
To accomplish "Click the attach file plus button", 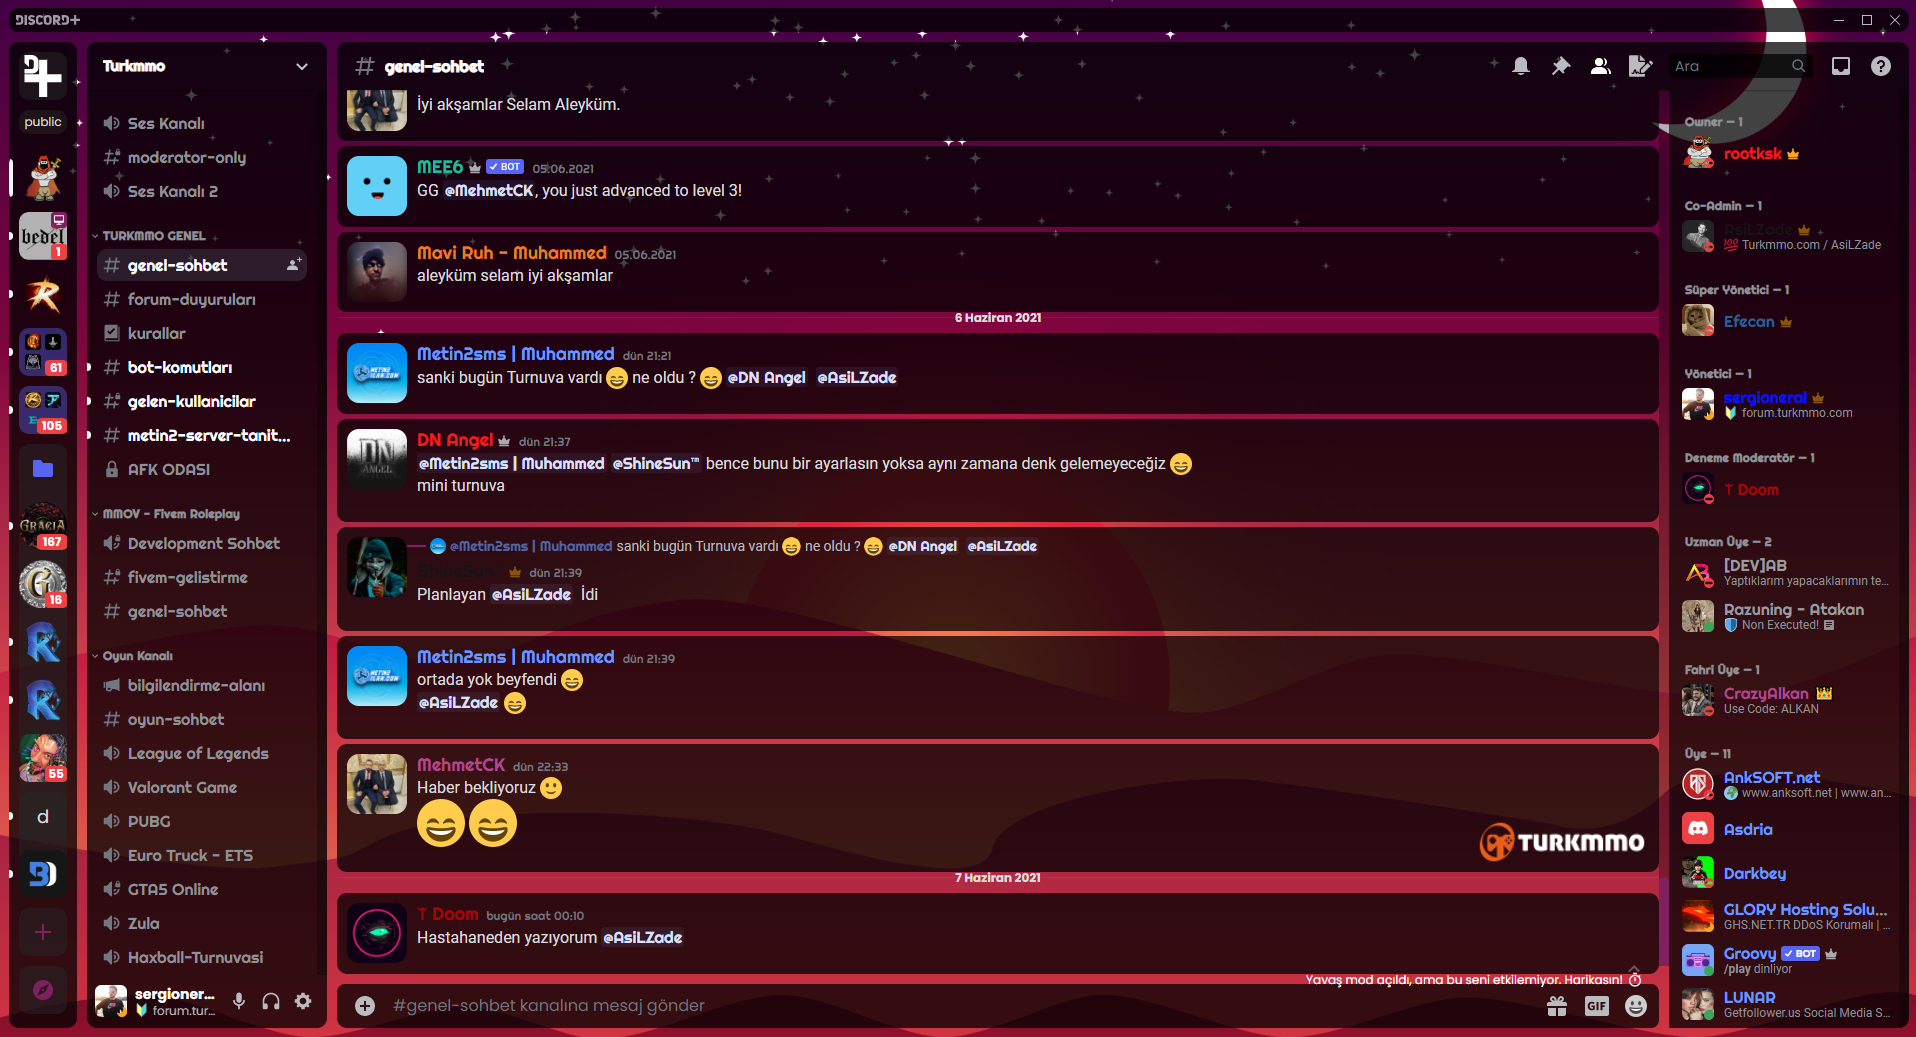I will (365, 1006).
